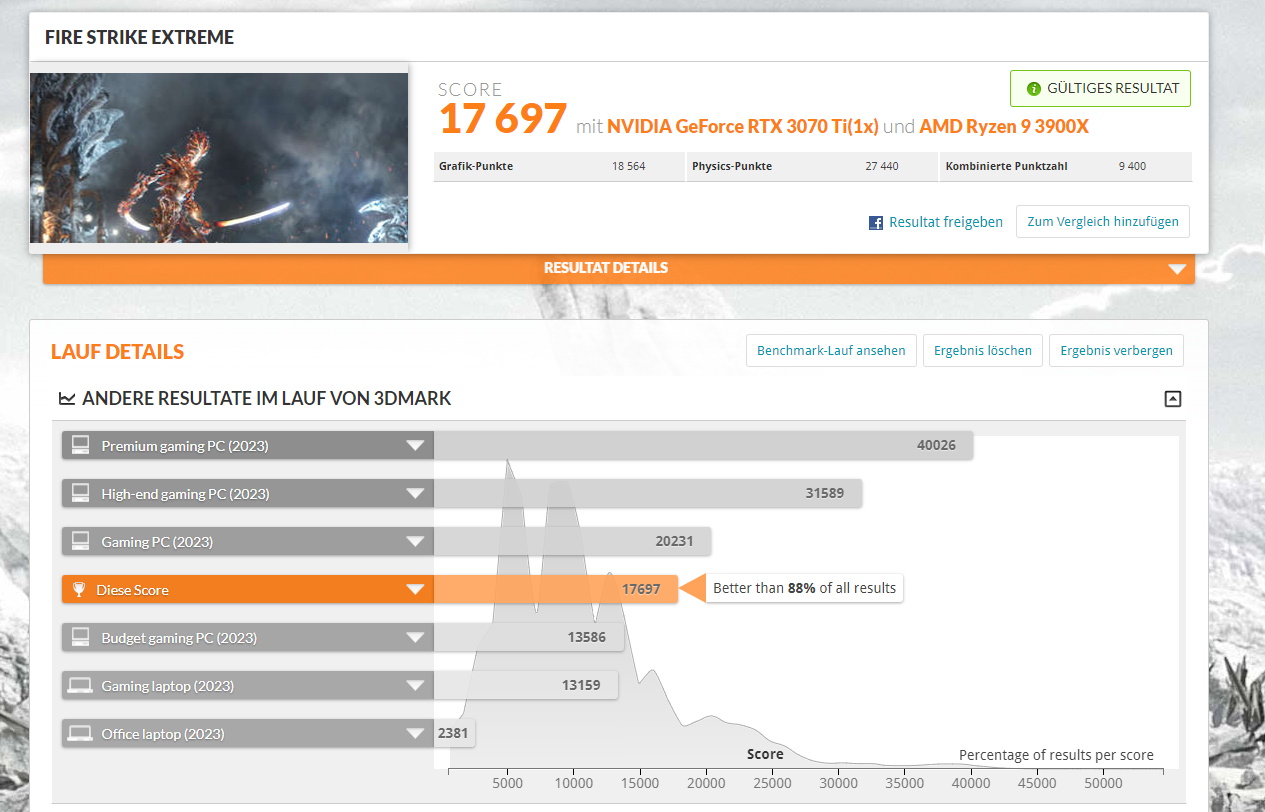Expand the Office laptop (2023) dropdown arrow
This screenshot has height=812, width=1265.
tap(415, 734)
